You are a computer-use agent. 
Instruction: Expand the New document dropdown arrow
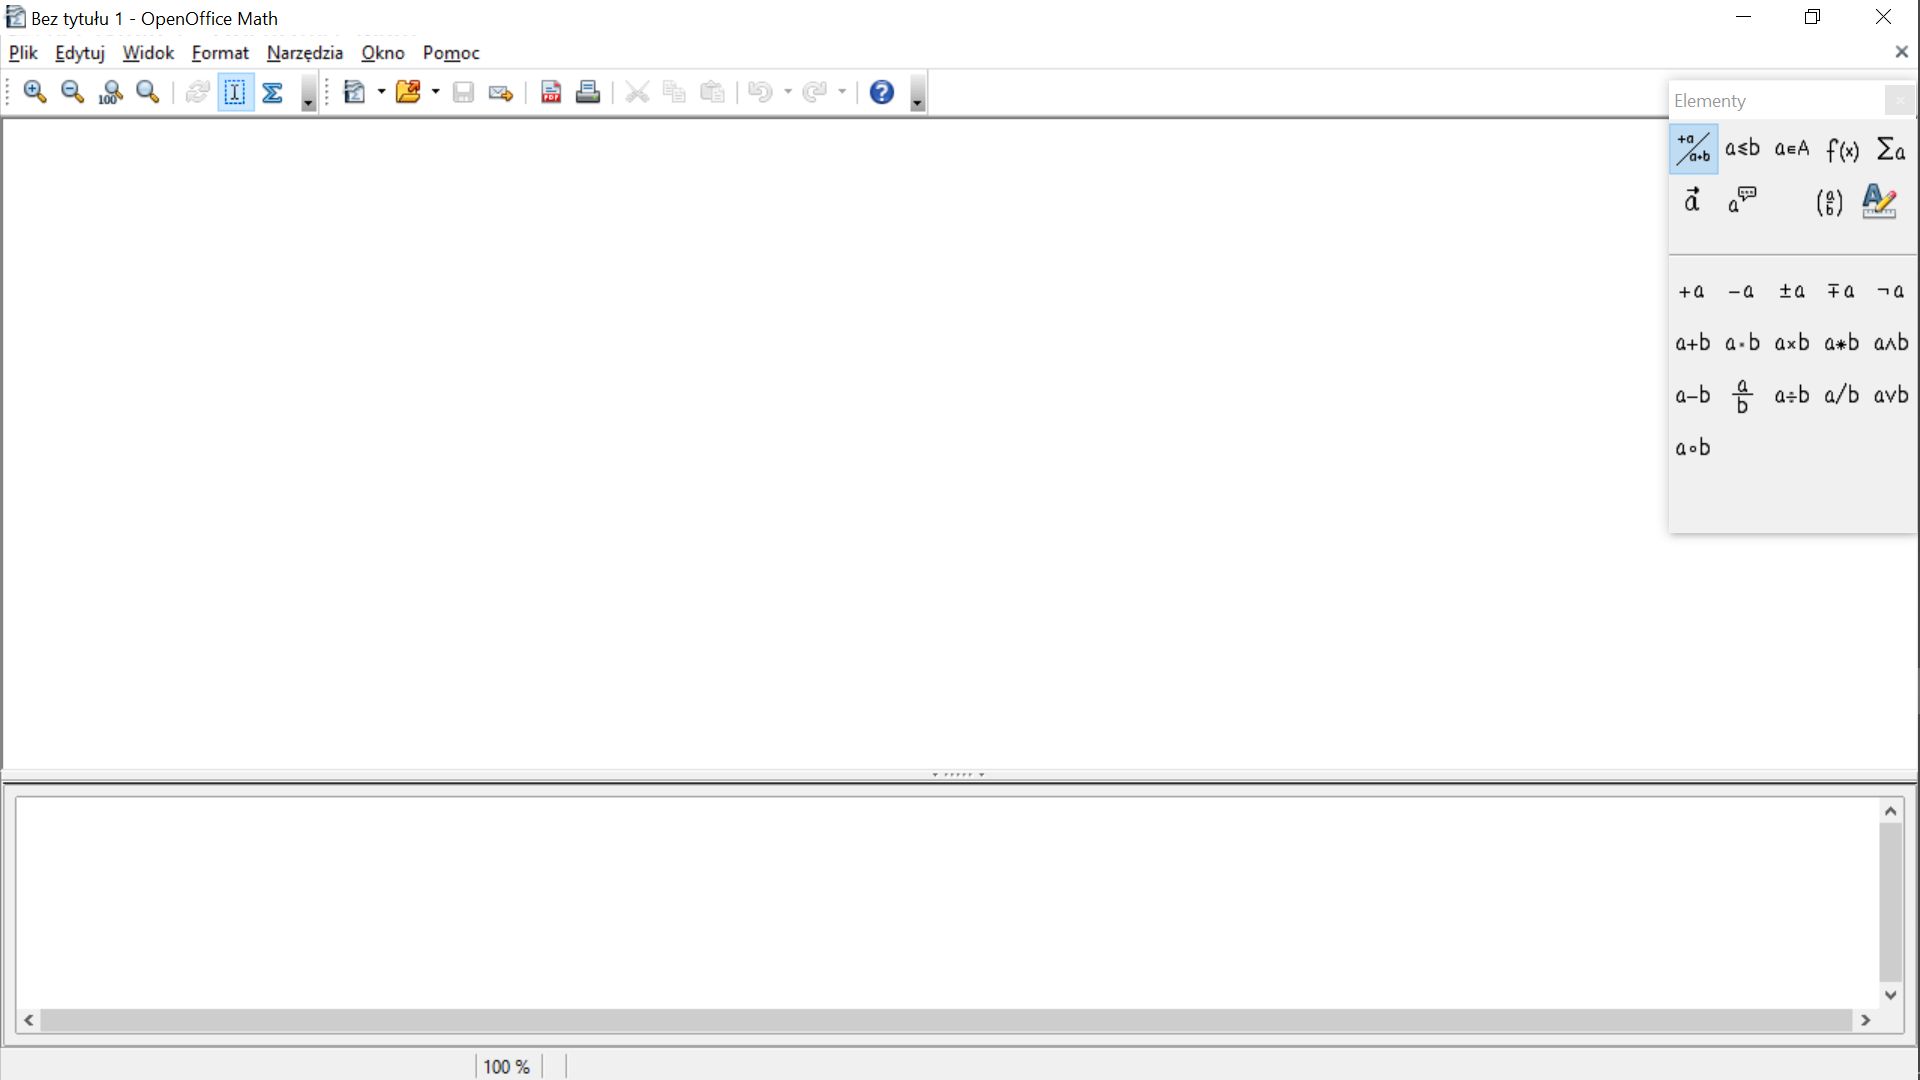[x=381, y=92]
